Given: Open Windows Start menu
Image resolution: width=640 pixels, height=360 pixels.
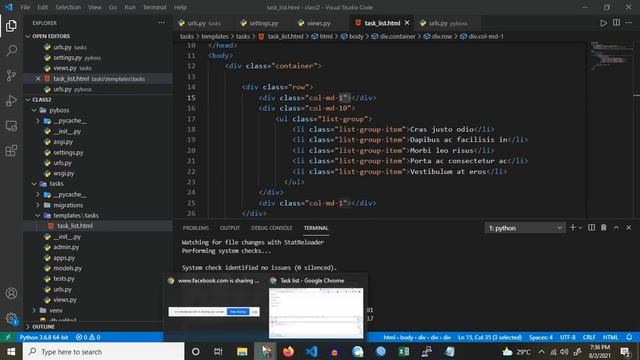Looking at the screenshot, I should click(11, 351).
